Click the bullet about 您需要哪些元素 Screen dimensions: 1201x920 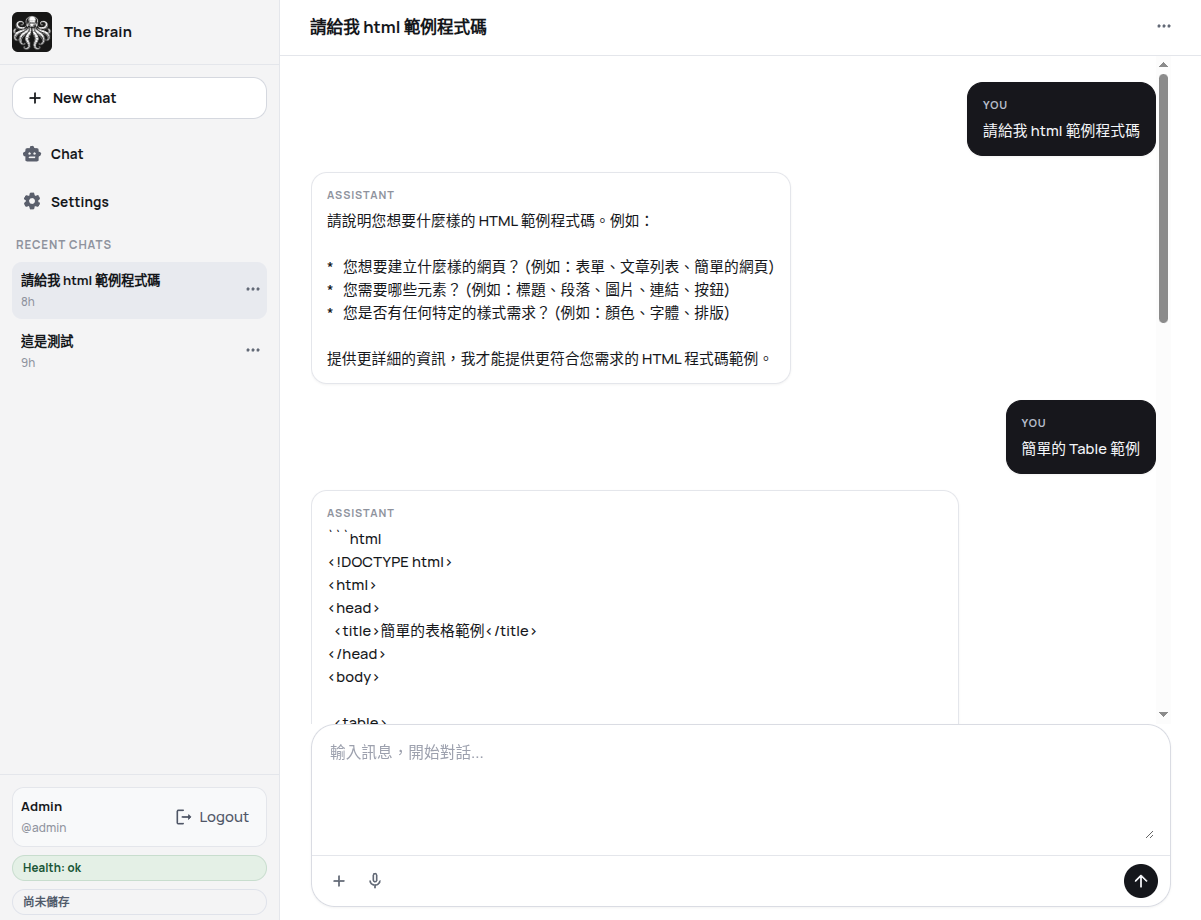[528, 290]
